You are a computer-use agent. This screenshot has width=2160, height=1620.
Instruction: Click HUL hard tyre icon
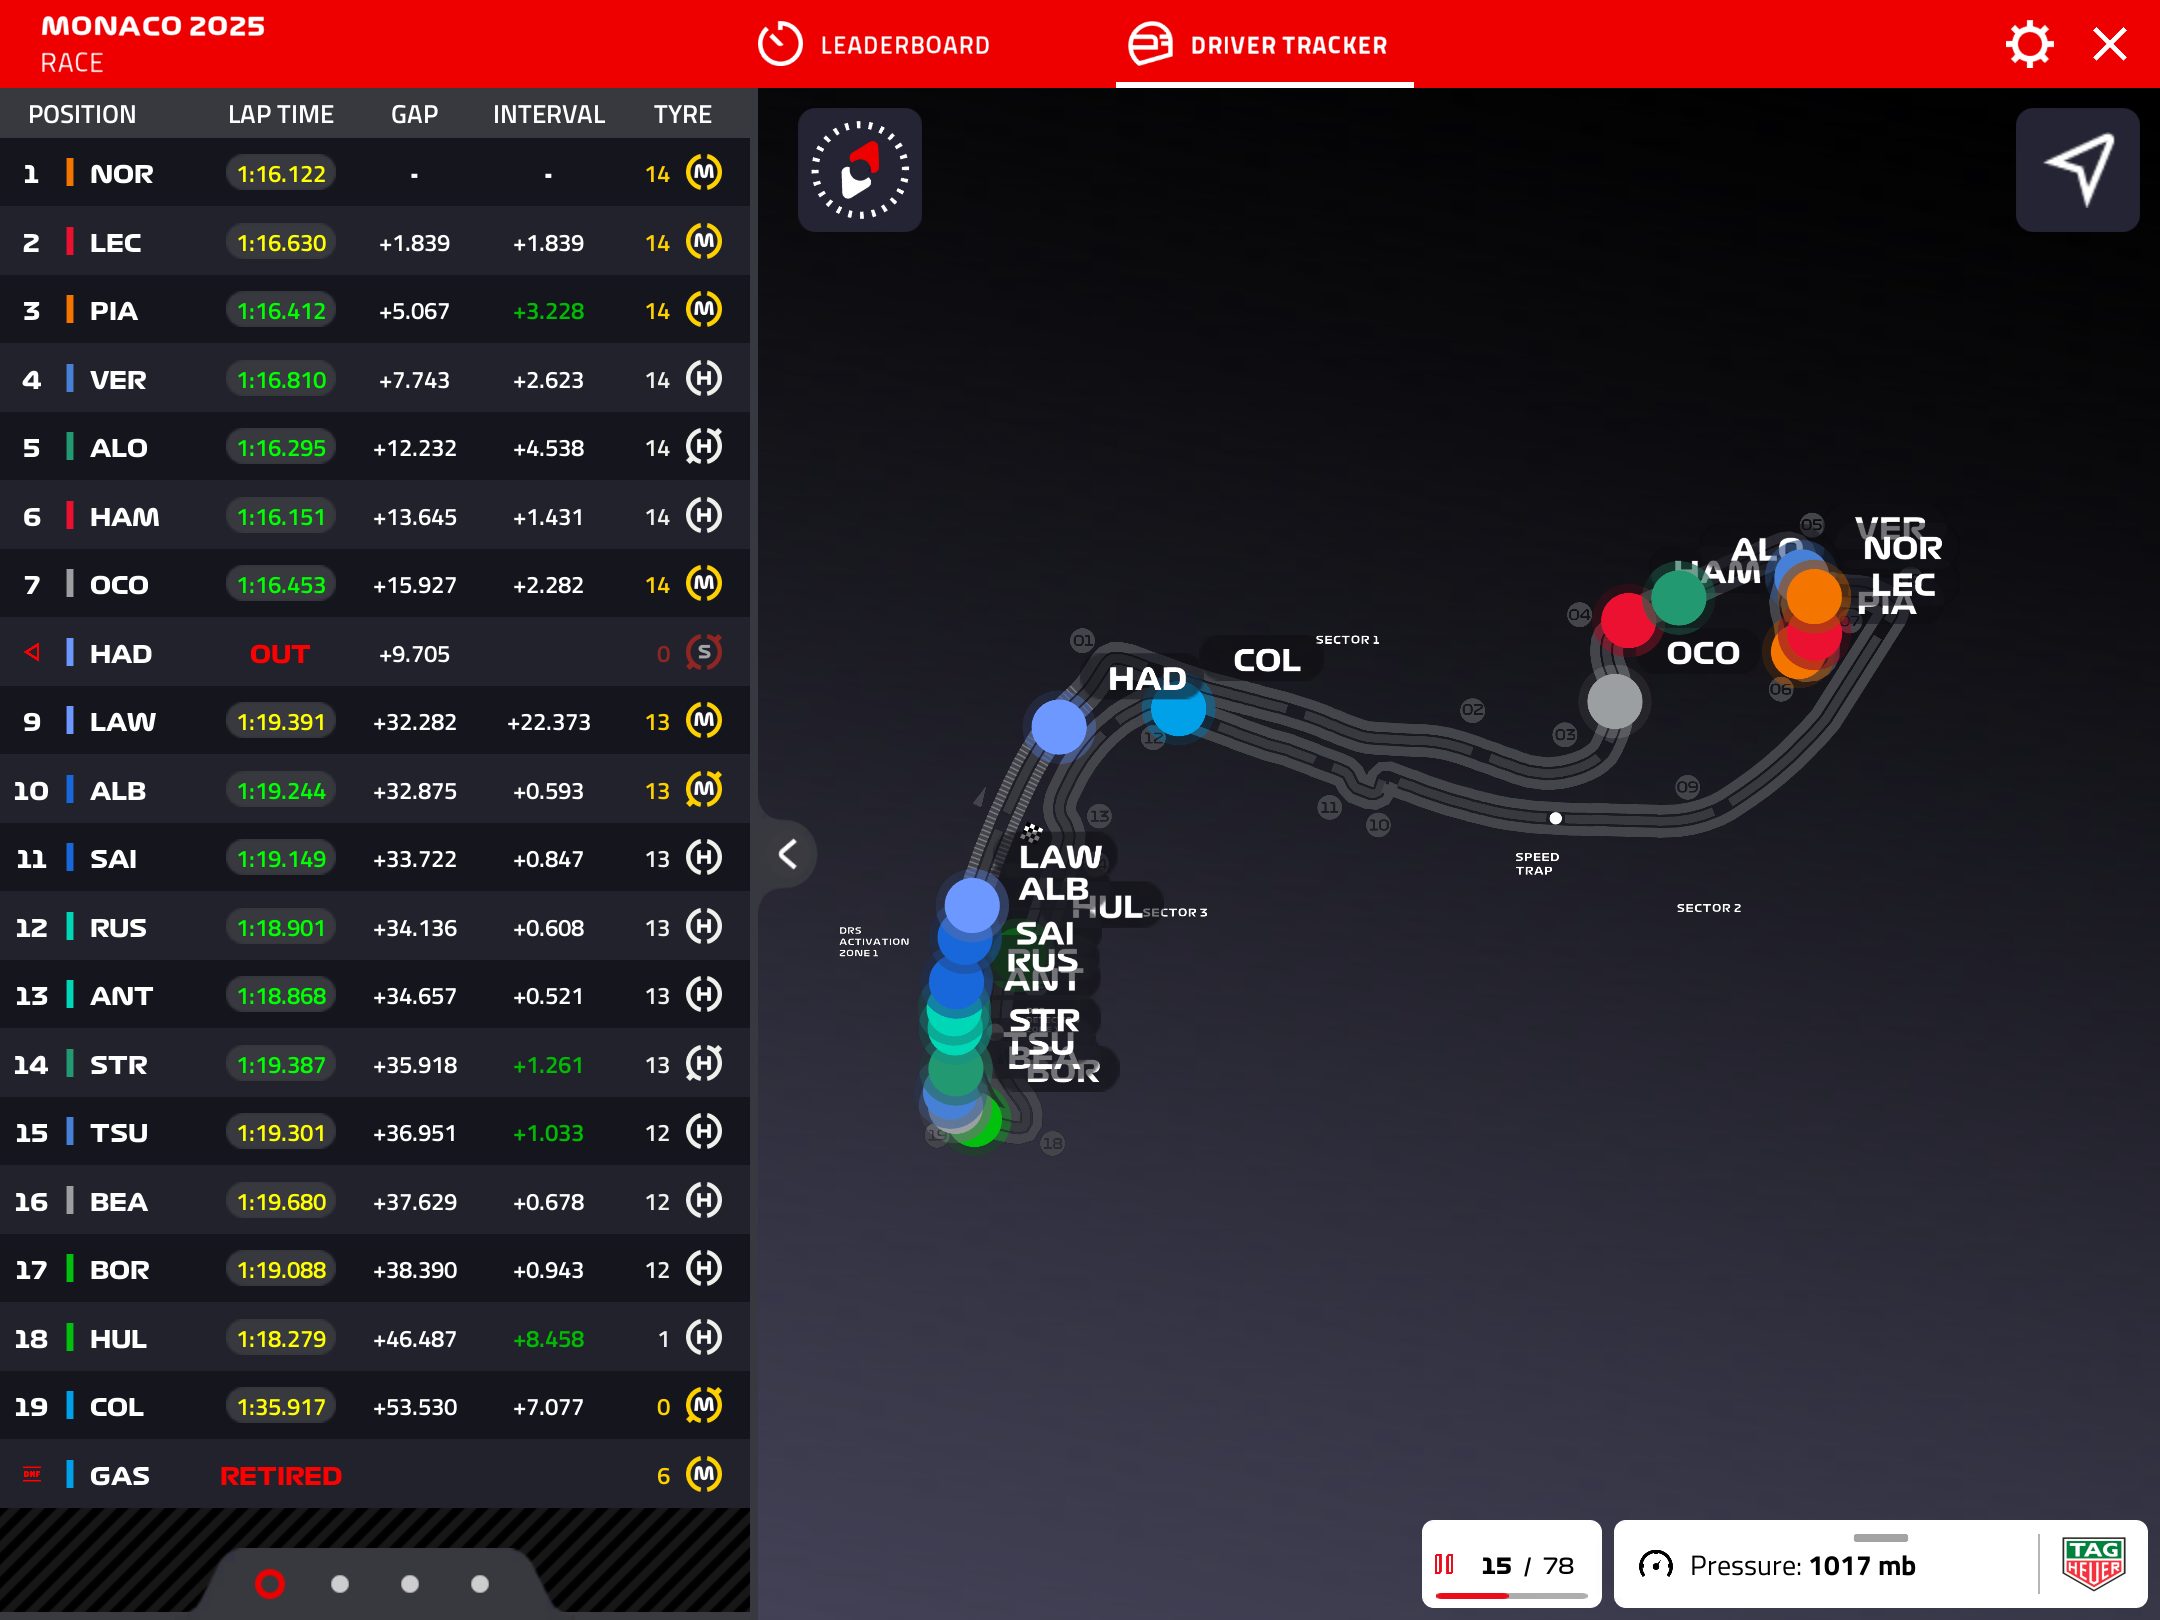(x=704, y=1338)
